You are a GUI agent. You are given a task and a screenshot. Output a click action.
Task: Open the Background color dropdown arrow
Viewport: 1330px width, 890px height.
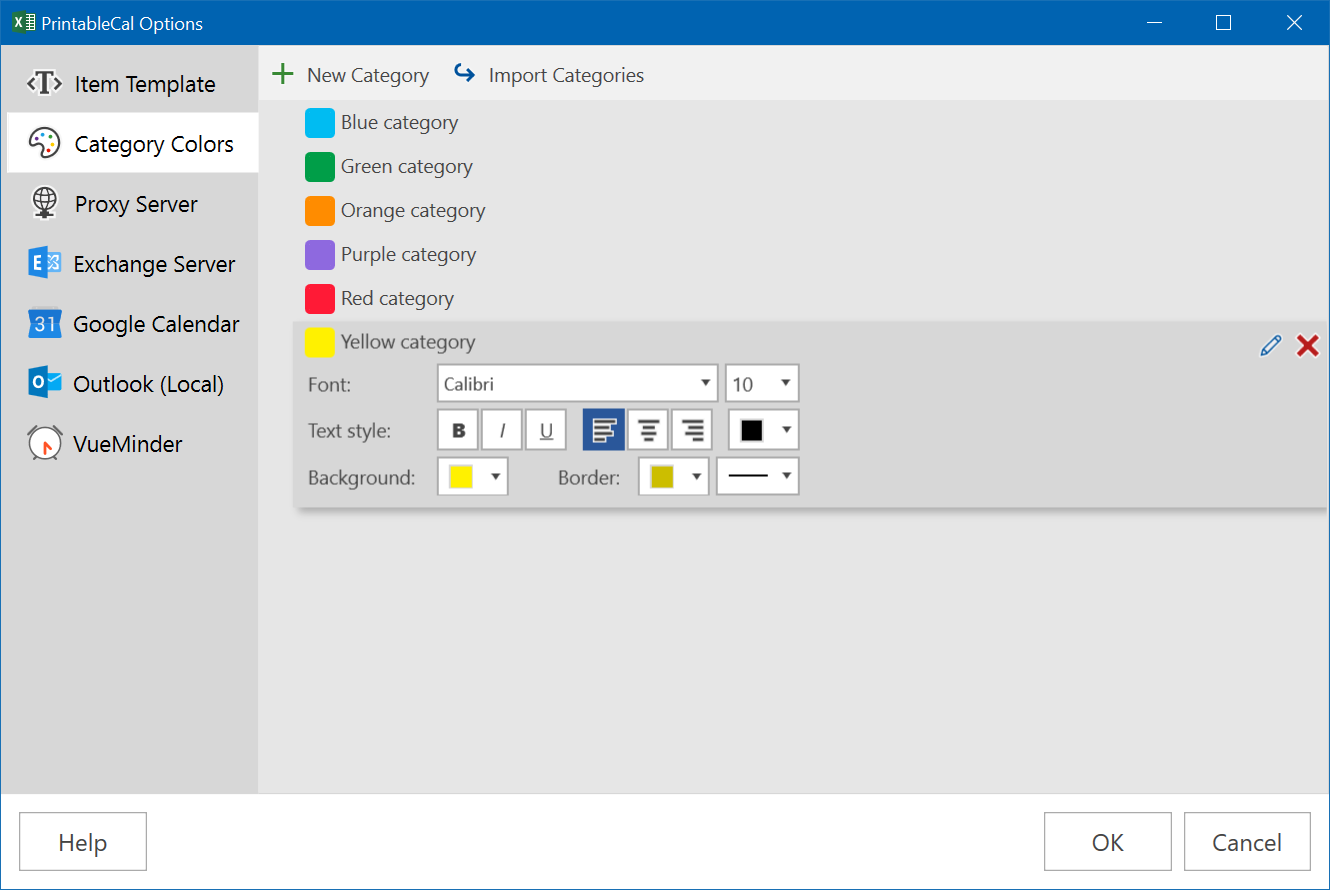click(495, 477)
